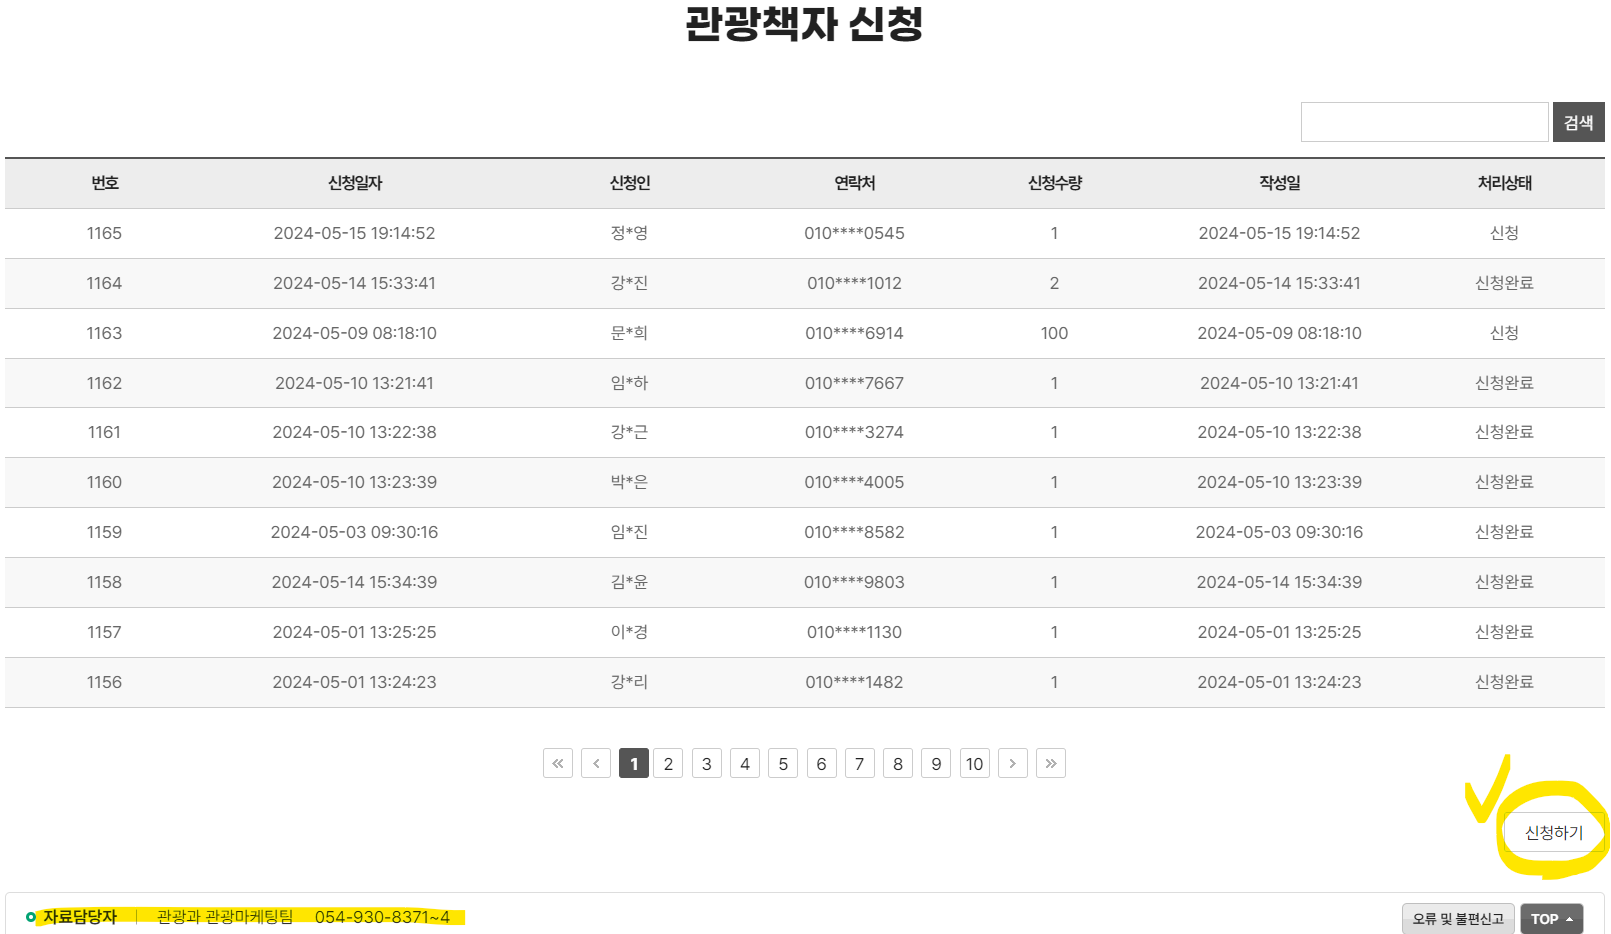Click the 번호 column header

[105, 183]
